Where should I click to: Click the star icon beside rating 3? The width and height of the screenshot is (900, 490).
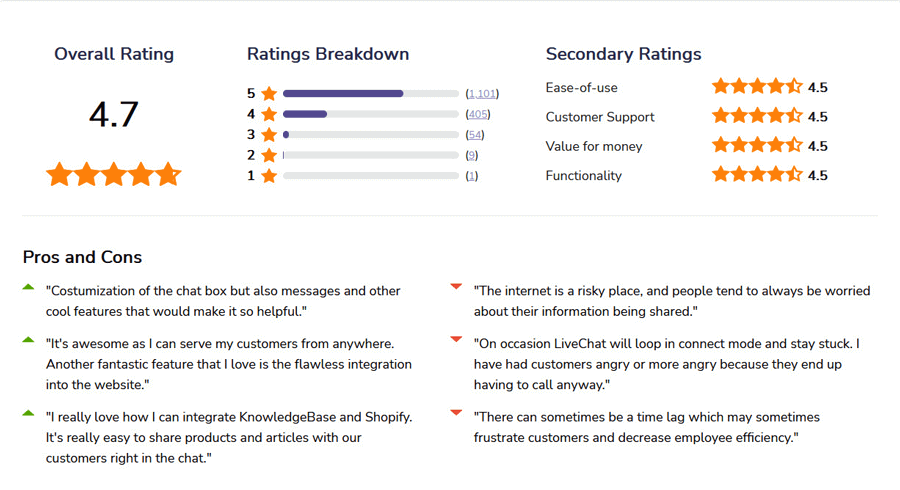pyautogui.click(x=269, y=135)
